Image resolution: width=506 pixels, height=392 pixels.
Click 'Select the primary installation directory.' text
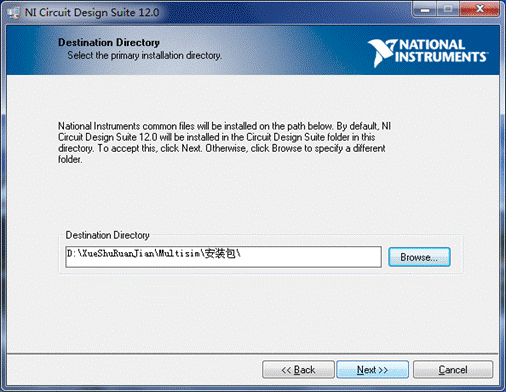pos(144,55)
